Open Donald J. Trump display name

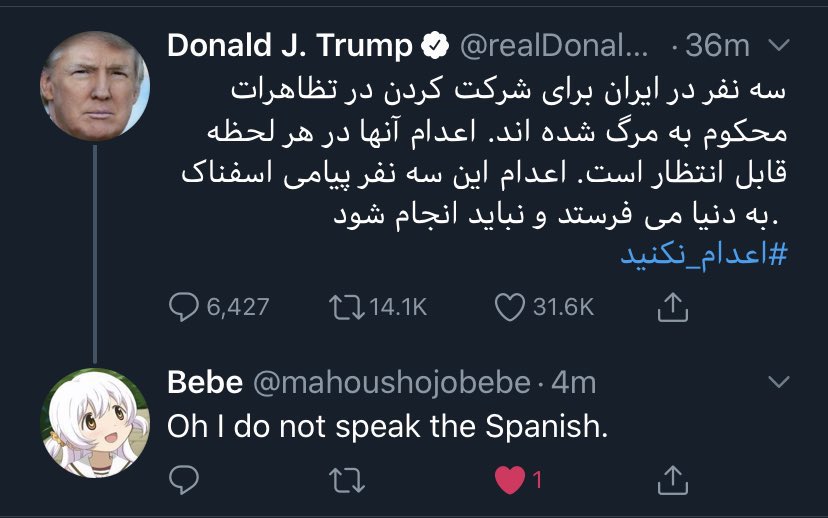tap(289, 45)
